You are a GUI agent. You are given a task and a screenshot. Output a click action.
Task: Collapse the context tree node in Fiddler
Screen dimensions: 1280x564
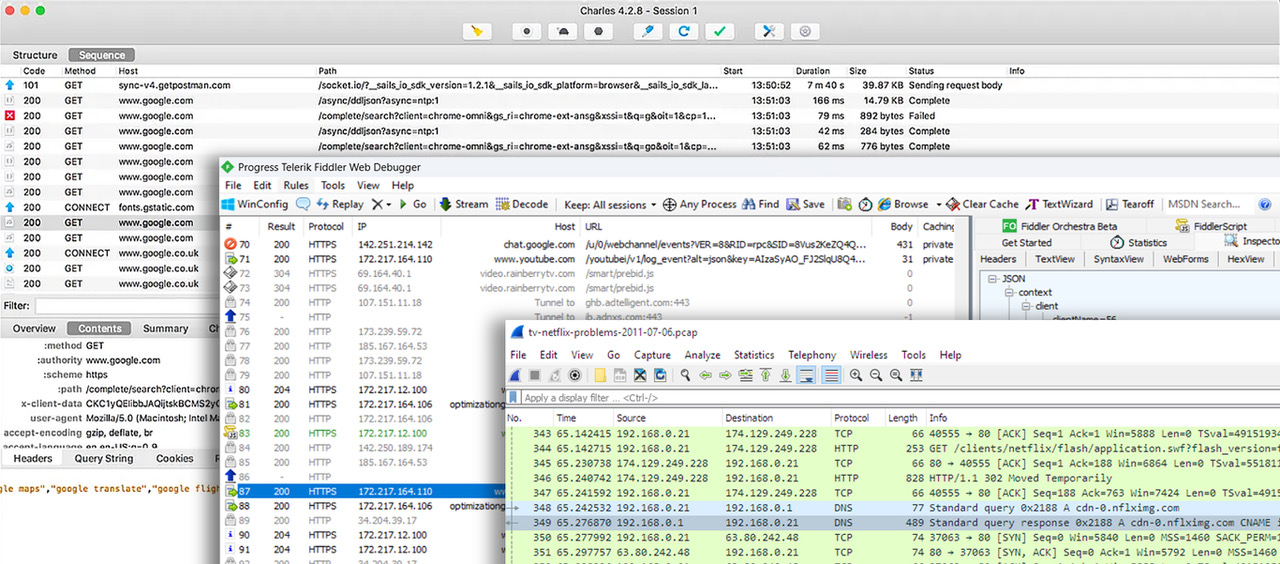click(1010, 293)
